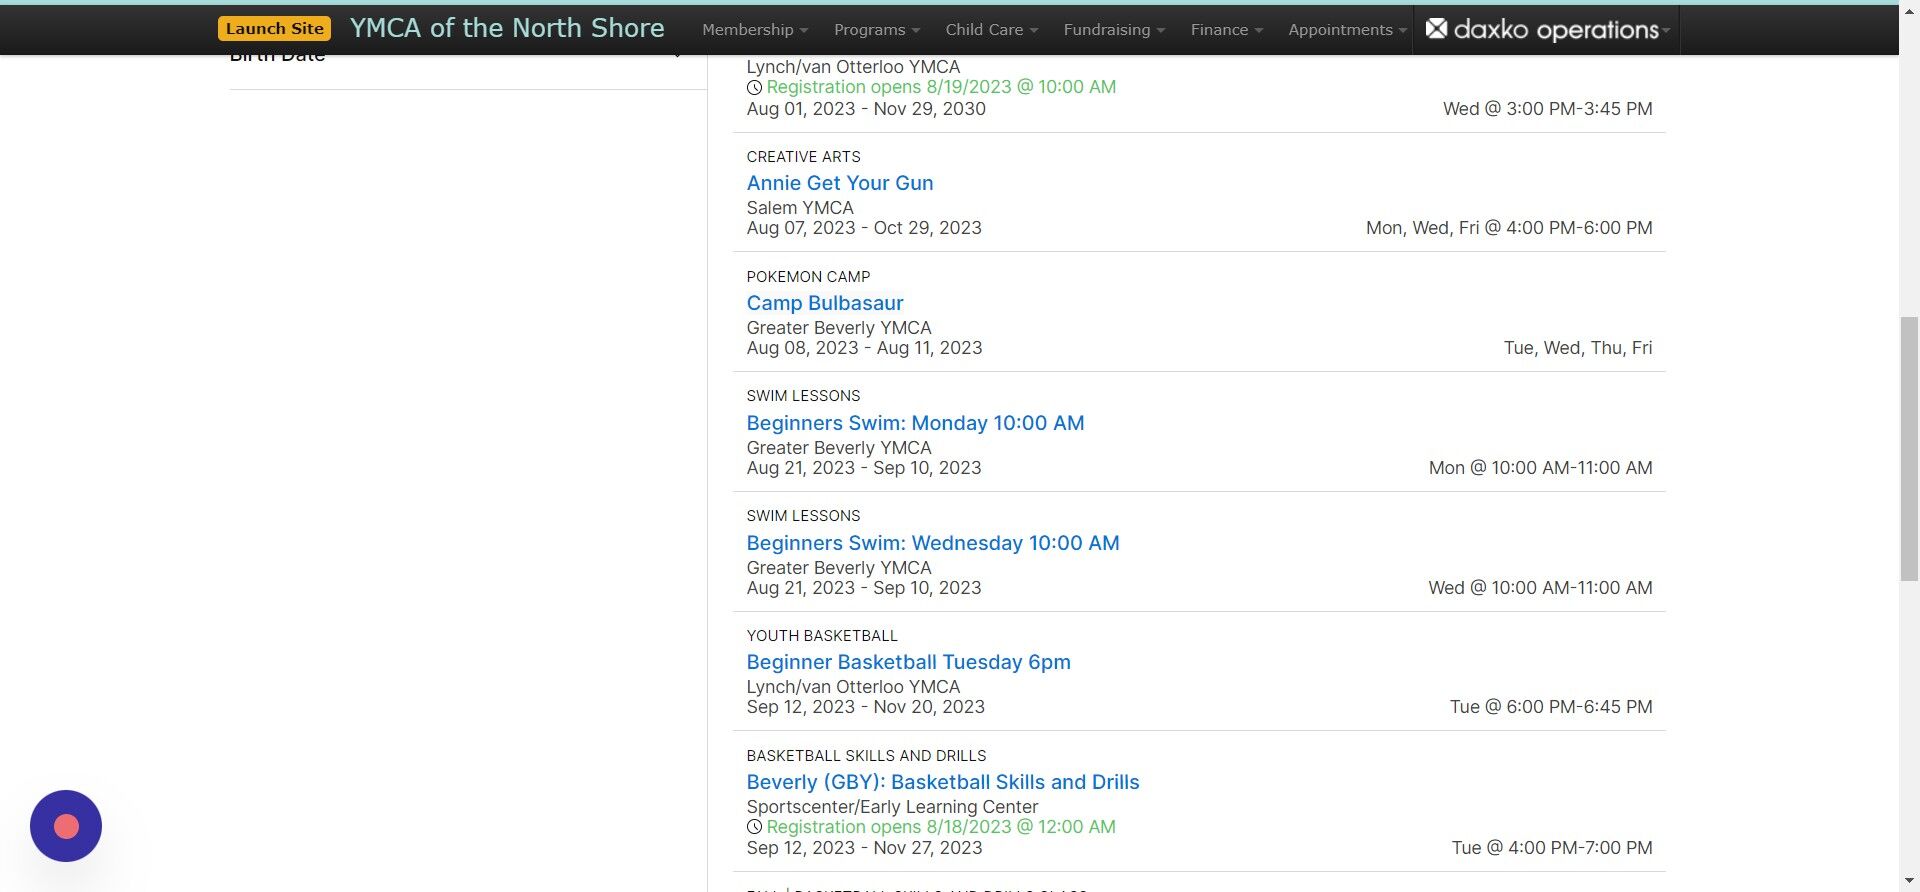Image resolution: width=1920 pixels, height=892 pixels.
Task: Click the YOUTH BASKETBALL category label
Action: click(x=822, y=636)
